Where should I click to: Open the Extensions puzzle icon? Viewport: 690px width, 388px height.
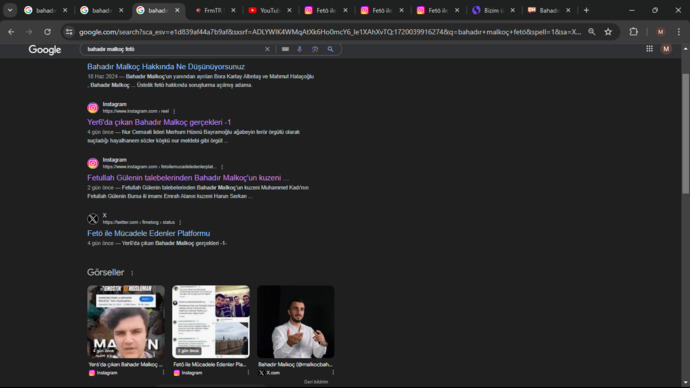pos(634,32)
